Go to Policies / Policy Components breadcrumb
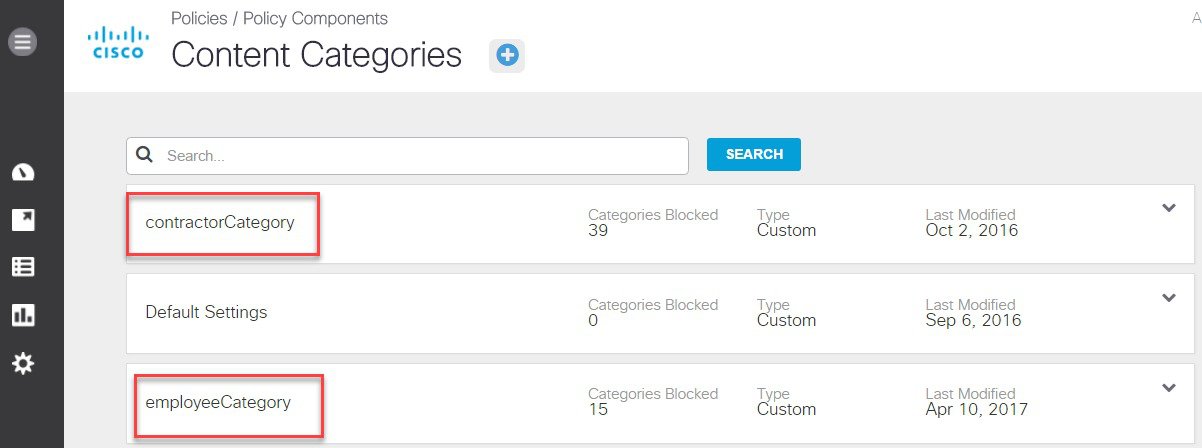This screenshot has height=448, width=1202. click(x=280, y=18)
